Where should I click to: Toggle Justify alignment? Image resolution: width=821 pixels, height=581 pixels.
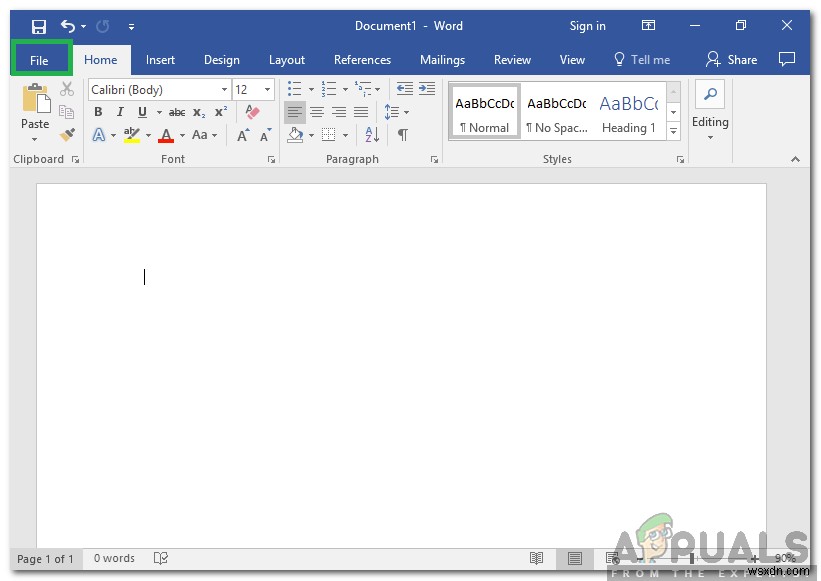point(361,112)
